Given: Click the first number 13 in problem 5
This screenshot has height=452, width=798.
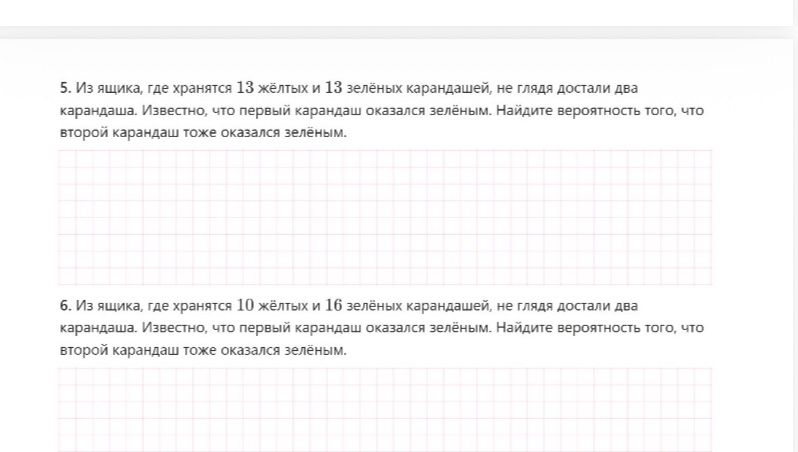Looking at the screenshot, I should click(245, 88).
